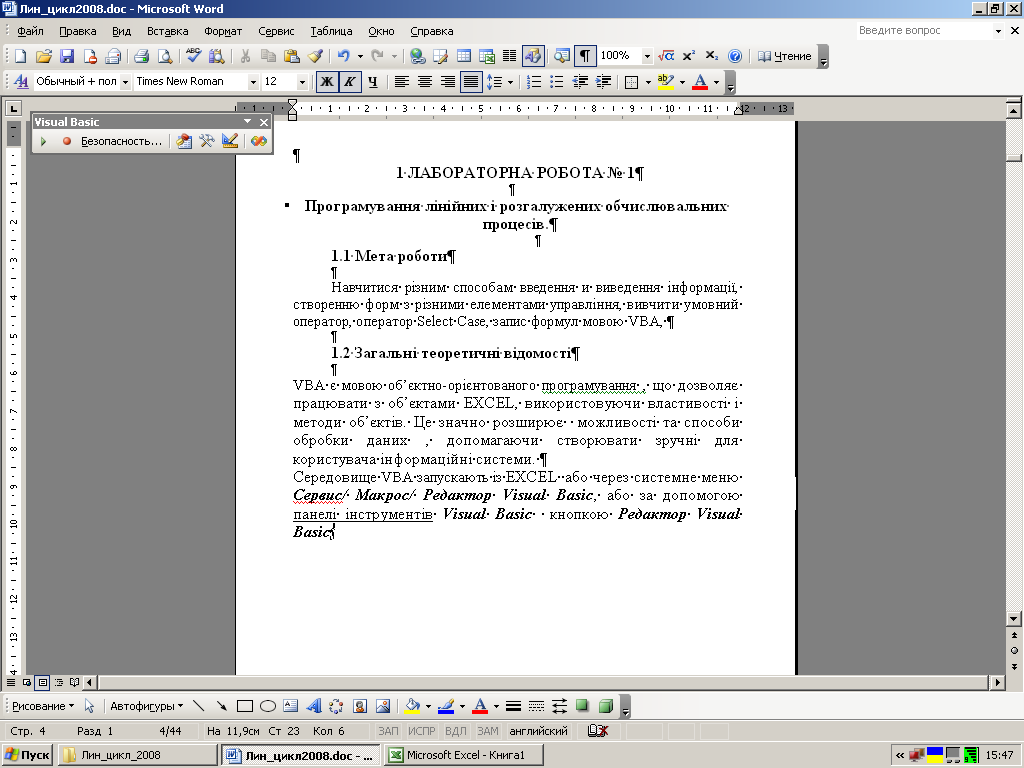This screenshot has width=1024, height=768.
Task: Apply subscript formatting
Action: pos(711,57)
